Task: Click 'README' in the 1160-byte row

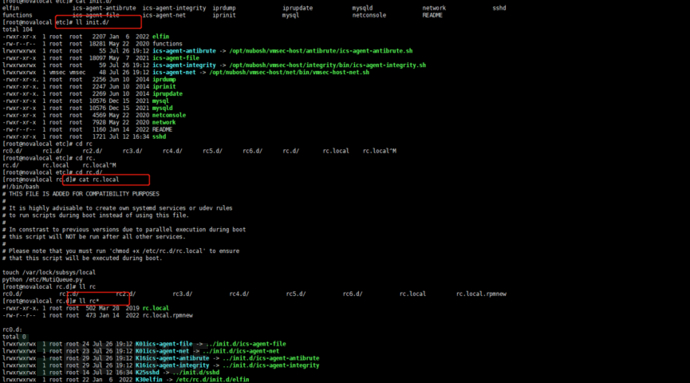Action: pos(162,129)
